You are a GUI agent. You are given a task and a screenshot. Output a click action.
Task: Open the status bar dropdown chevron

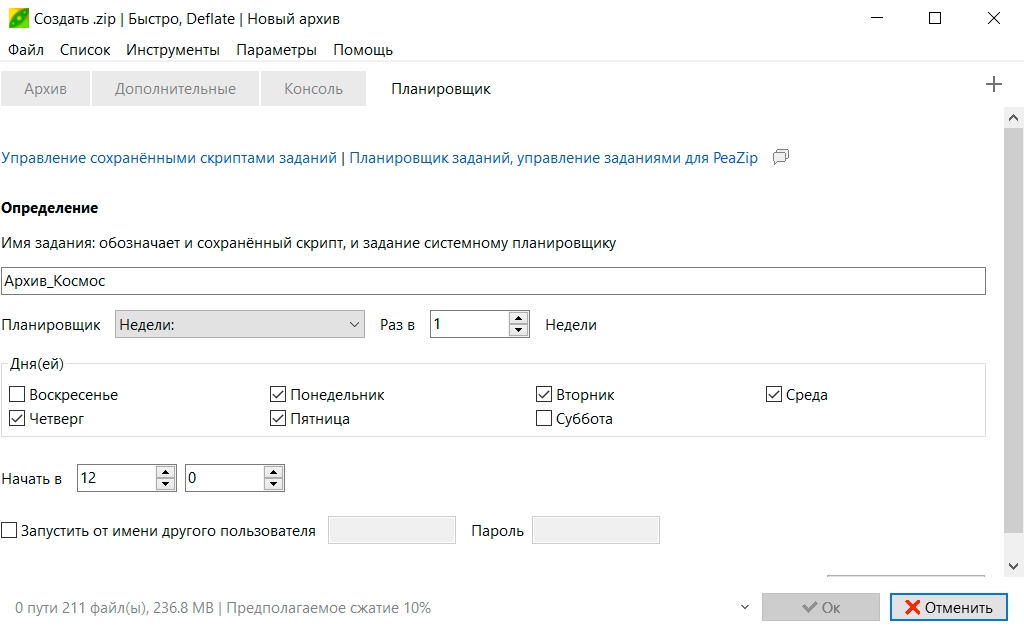(x=744, y=607)
